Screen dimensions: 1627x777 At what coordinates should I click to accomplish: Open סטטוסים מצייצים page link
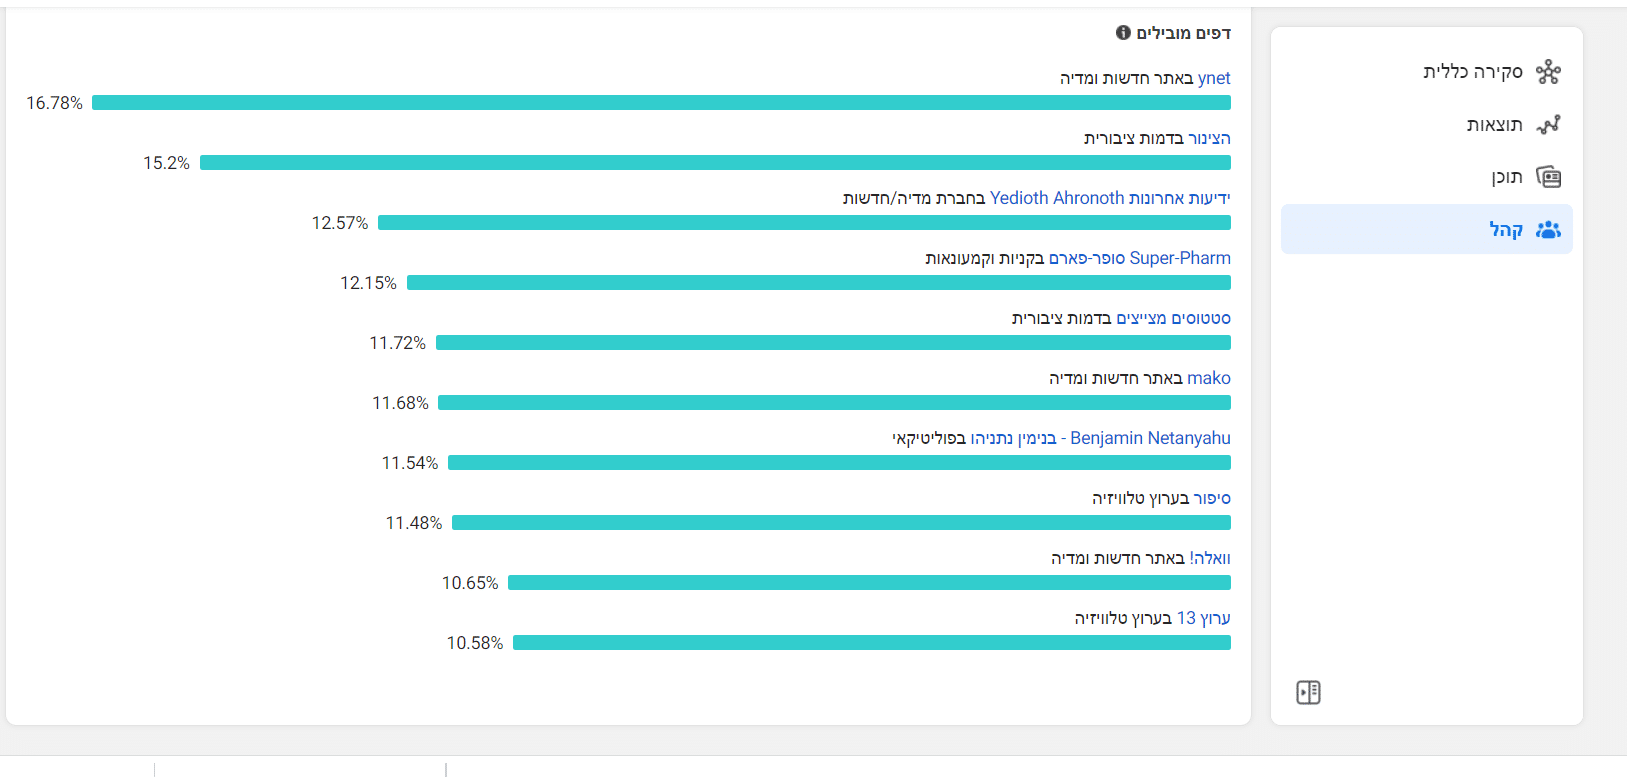pyautogui.click(x=1174, y=318)
